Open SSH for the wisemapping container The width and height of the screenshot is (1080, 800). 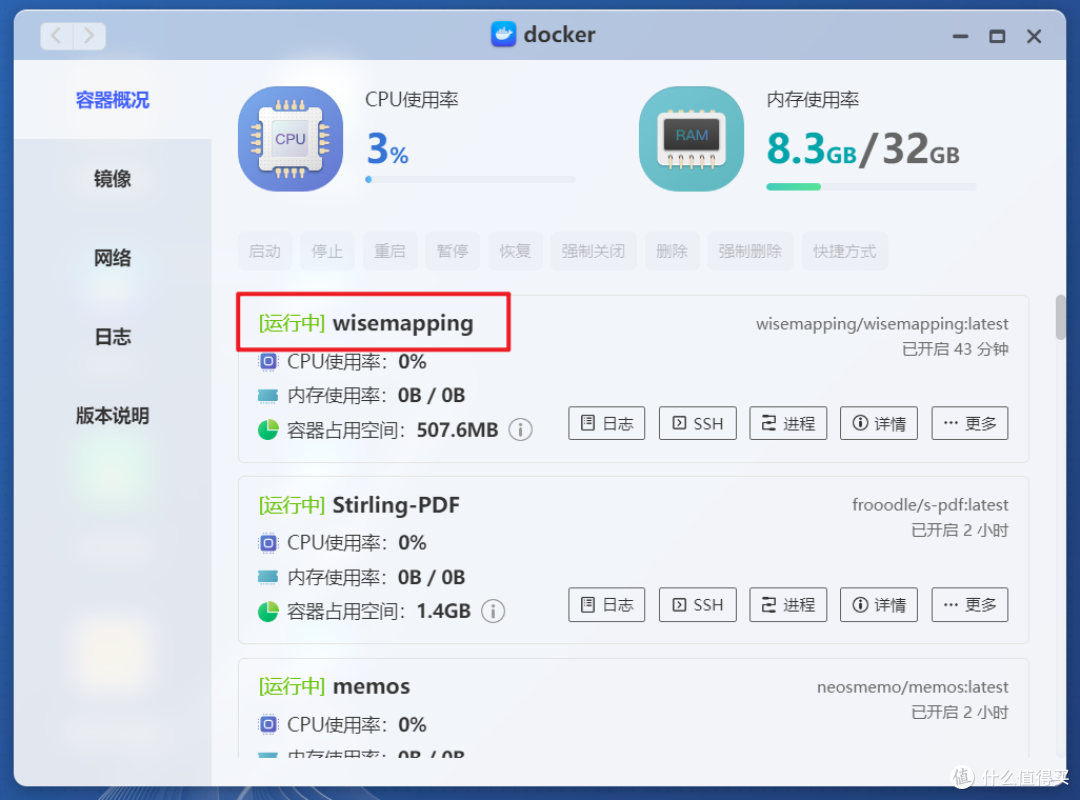point(697,422)
